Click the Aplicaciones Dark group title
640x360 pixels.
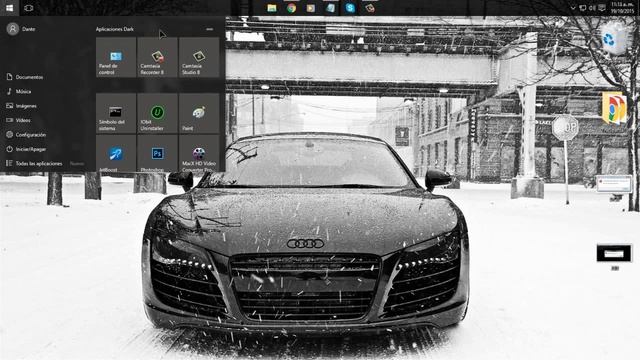coord(115,29)
